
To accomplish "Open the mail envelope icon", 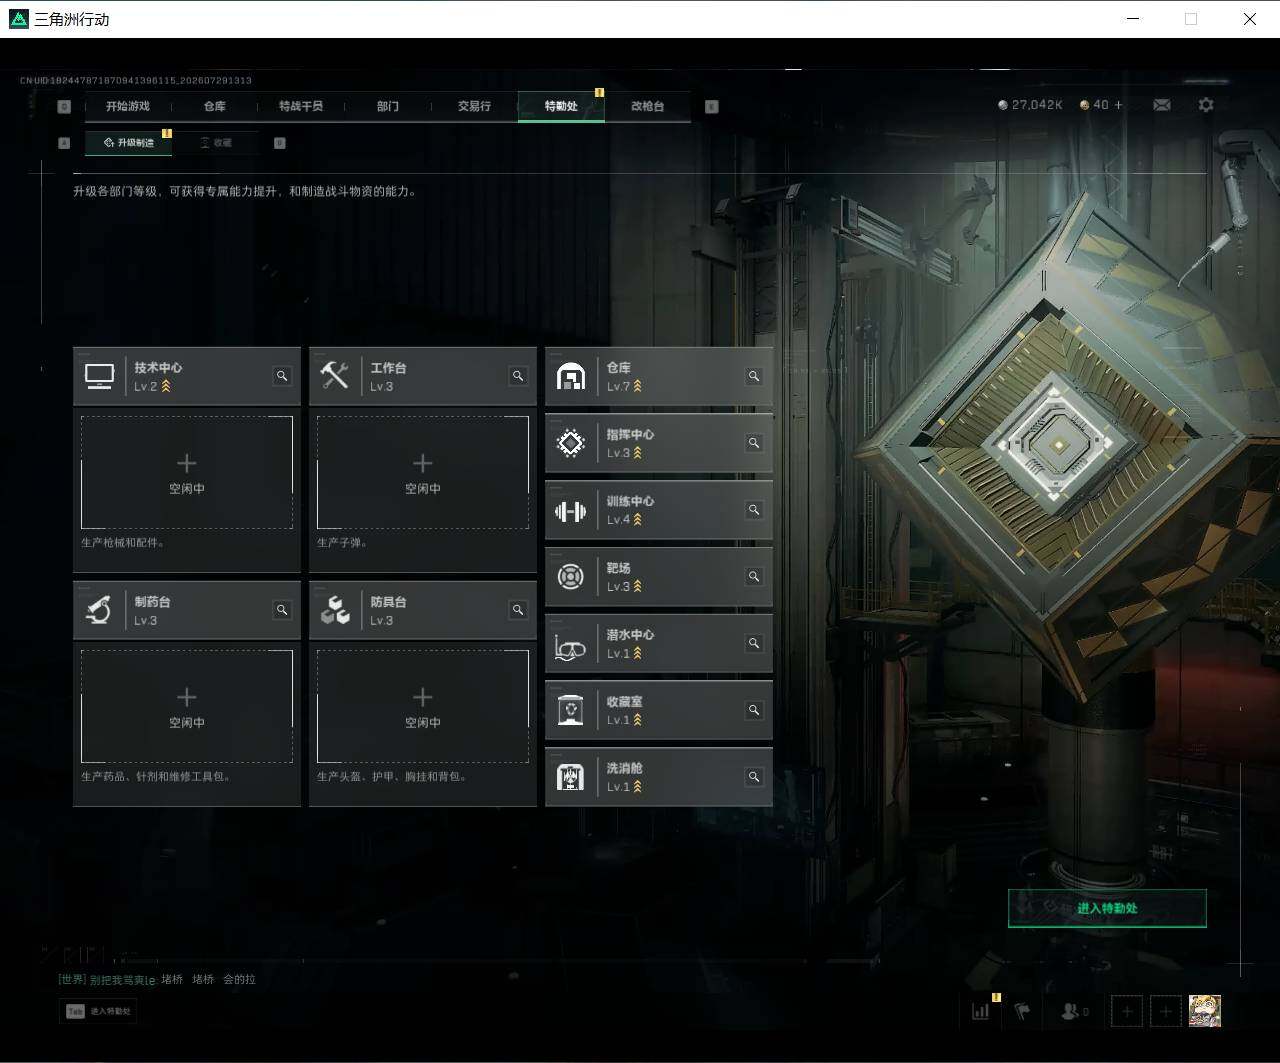I will click(x=1162, y=105).
